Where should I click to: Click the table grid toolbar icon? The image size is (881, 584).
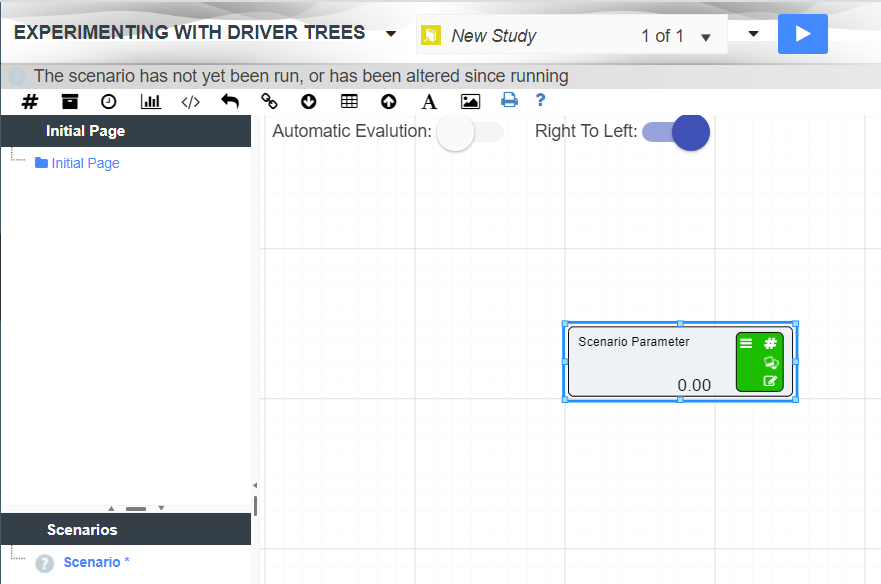(x=349, y=101)
